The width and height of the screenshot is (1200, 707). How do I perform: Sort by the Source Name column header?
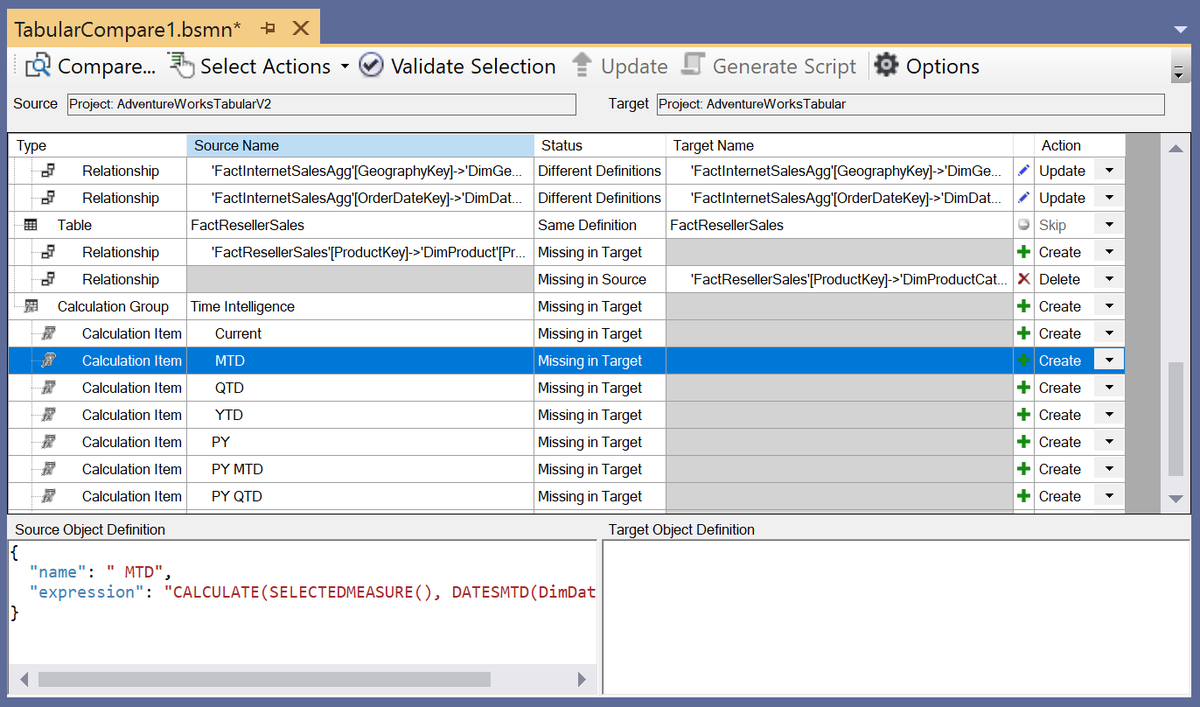[360, 146]
